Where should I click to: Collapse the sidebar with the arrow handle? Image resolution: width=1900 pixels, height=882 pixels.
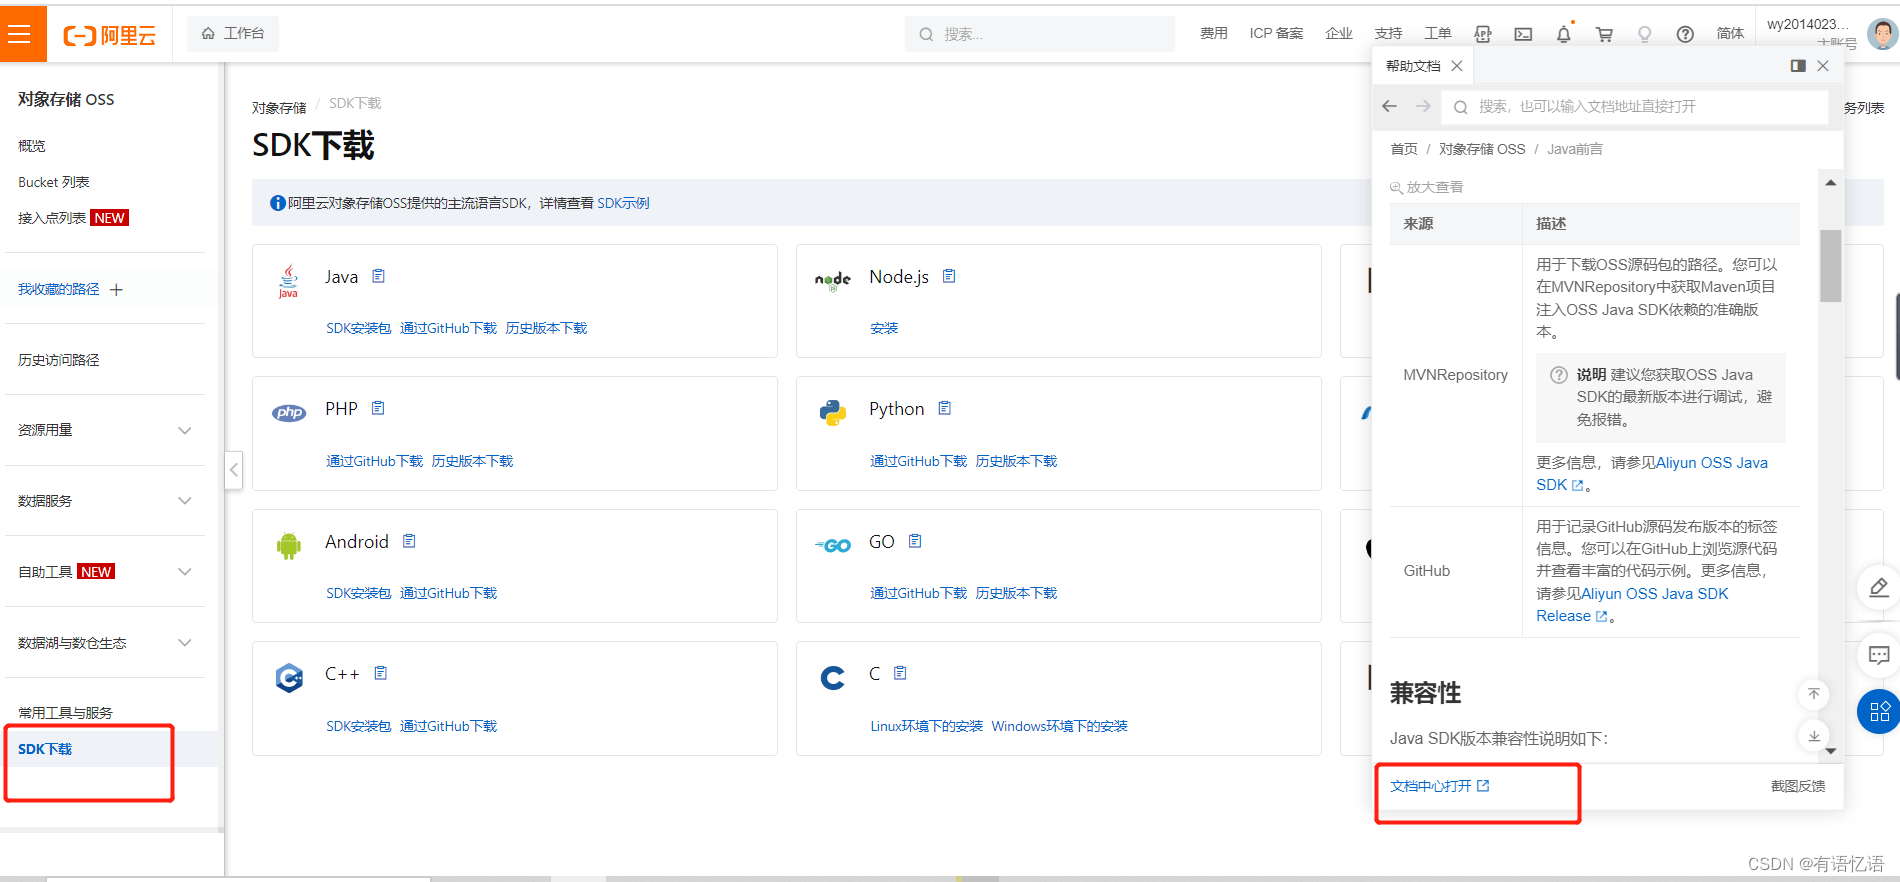click(x=234, y=469)
